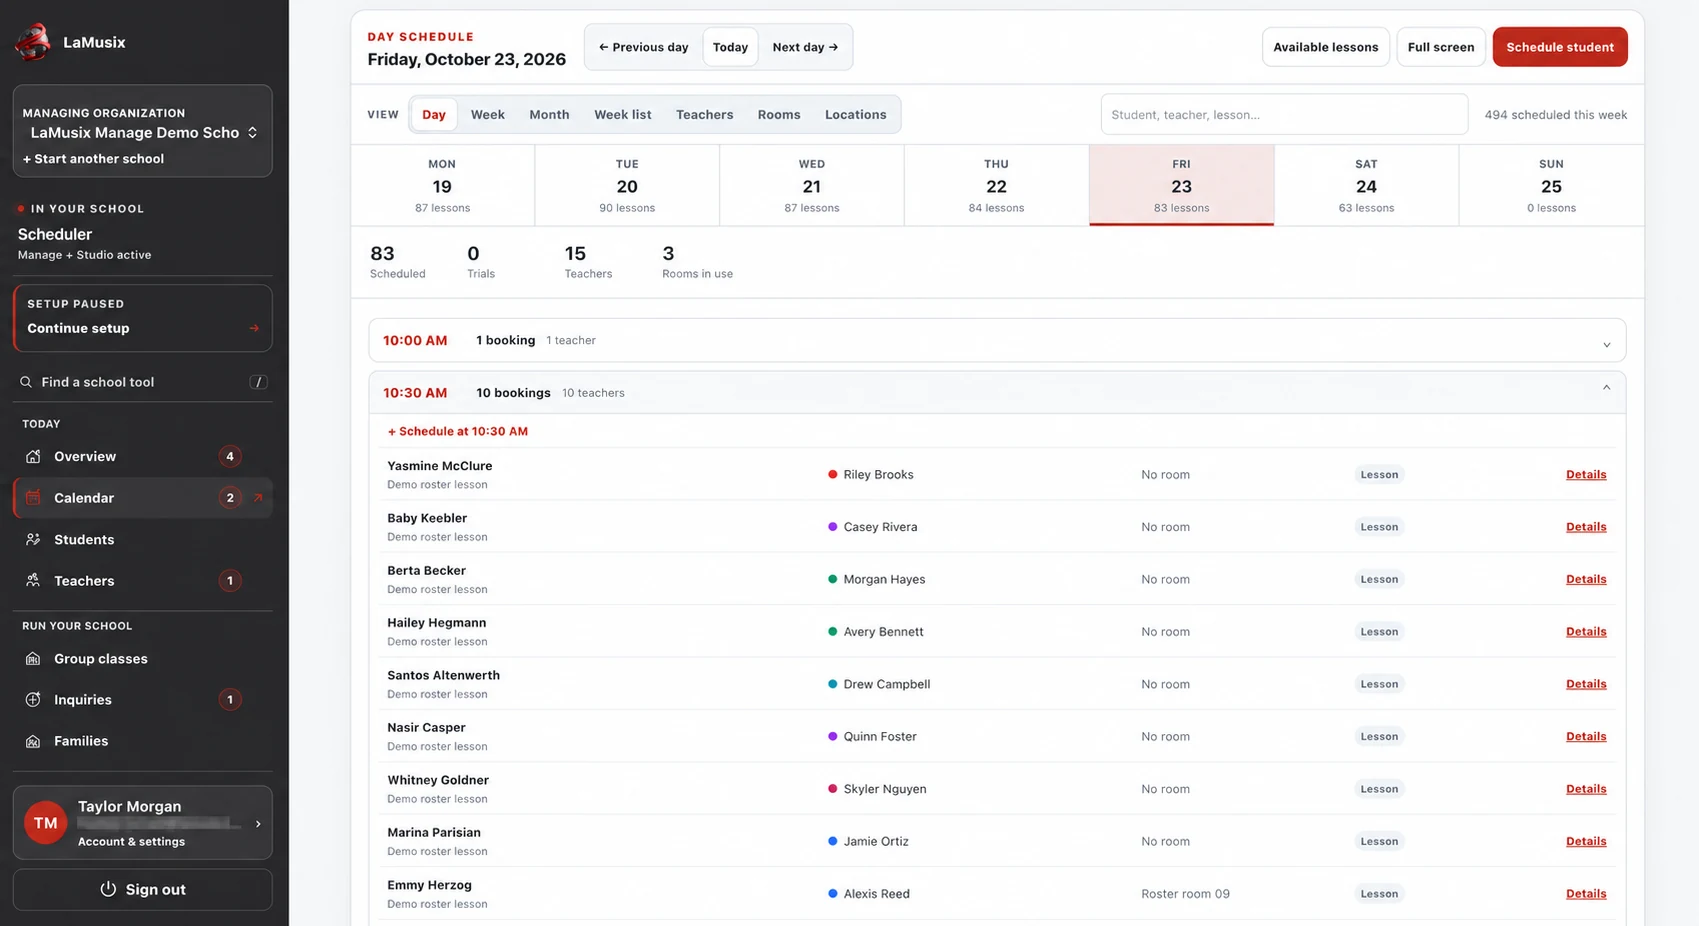Viewport: 1699px width, 926px height.
Task: Click the TM avatar for Taylor Morgan
Action: tap(45, 823)
